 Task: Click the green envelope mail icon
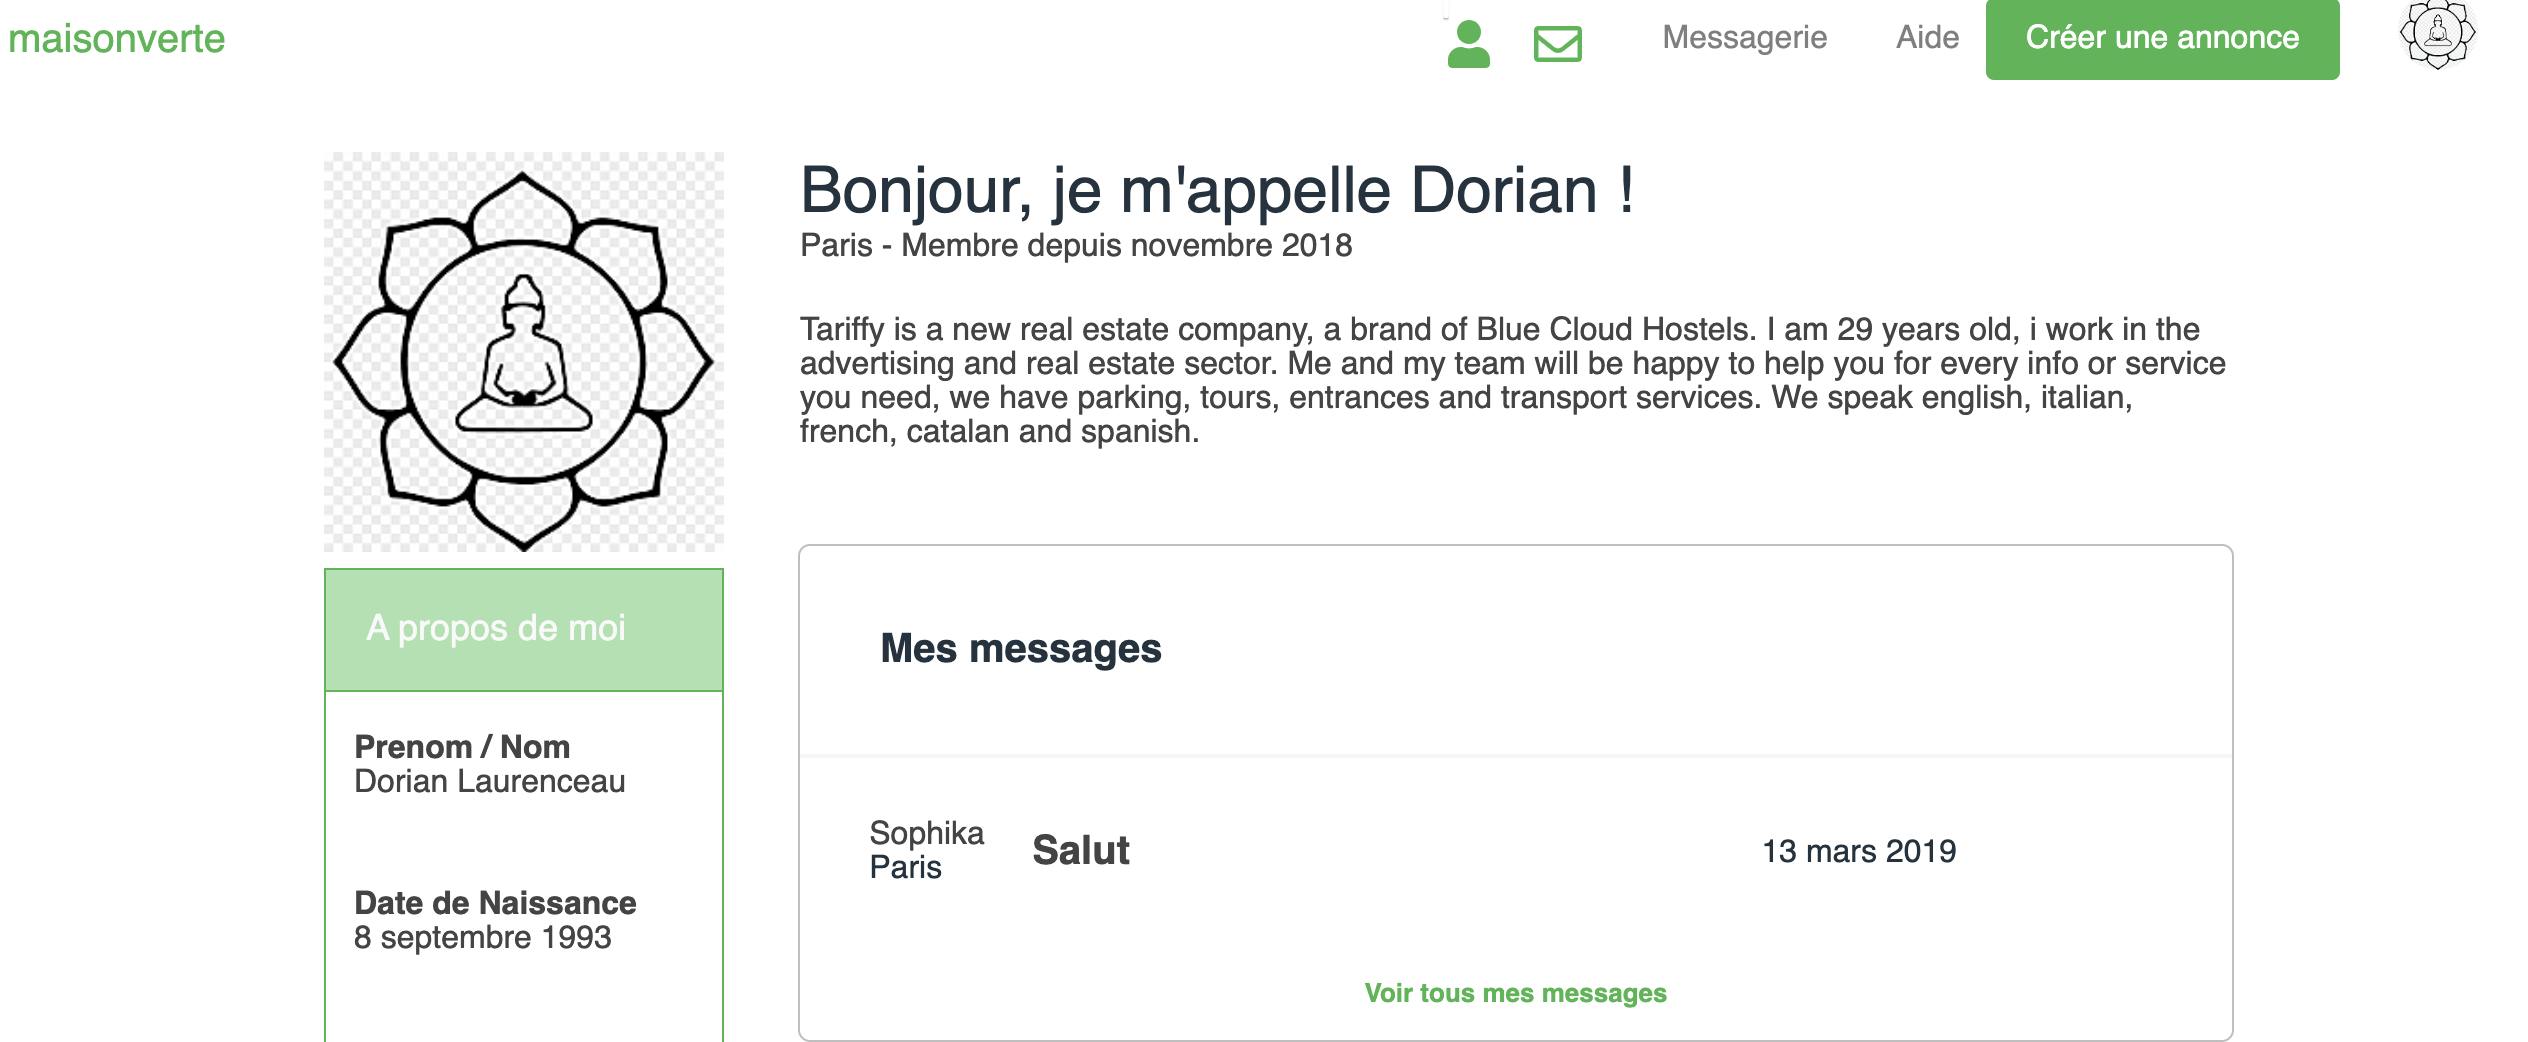point(1557,44)
